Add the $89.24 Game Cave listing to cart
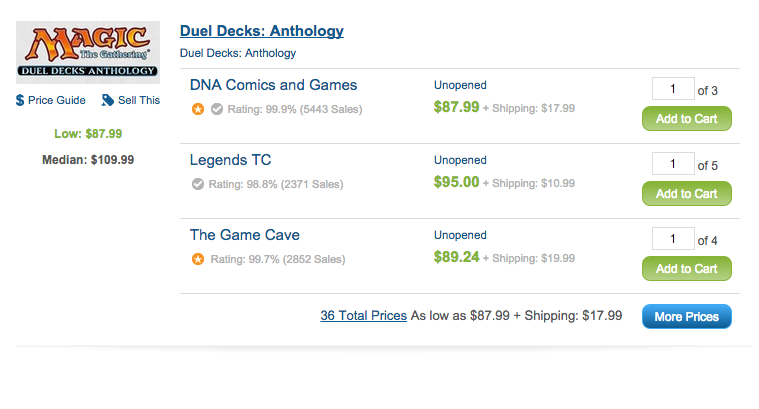 click(x=687, y=269)
